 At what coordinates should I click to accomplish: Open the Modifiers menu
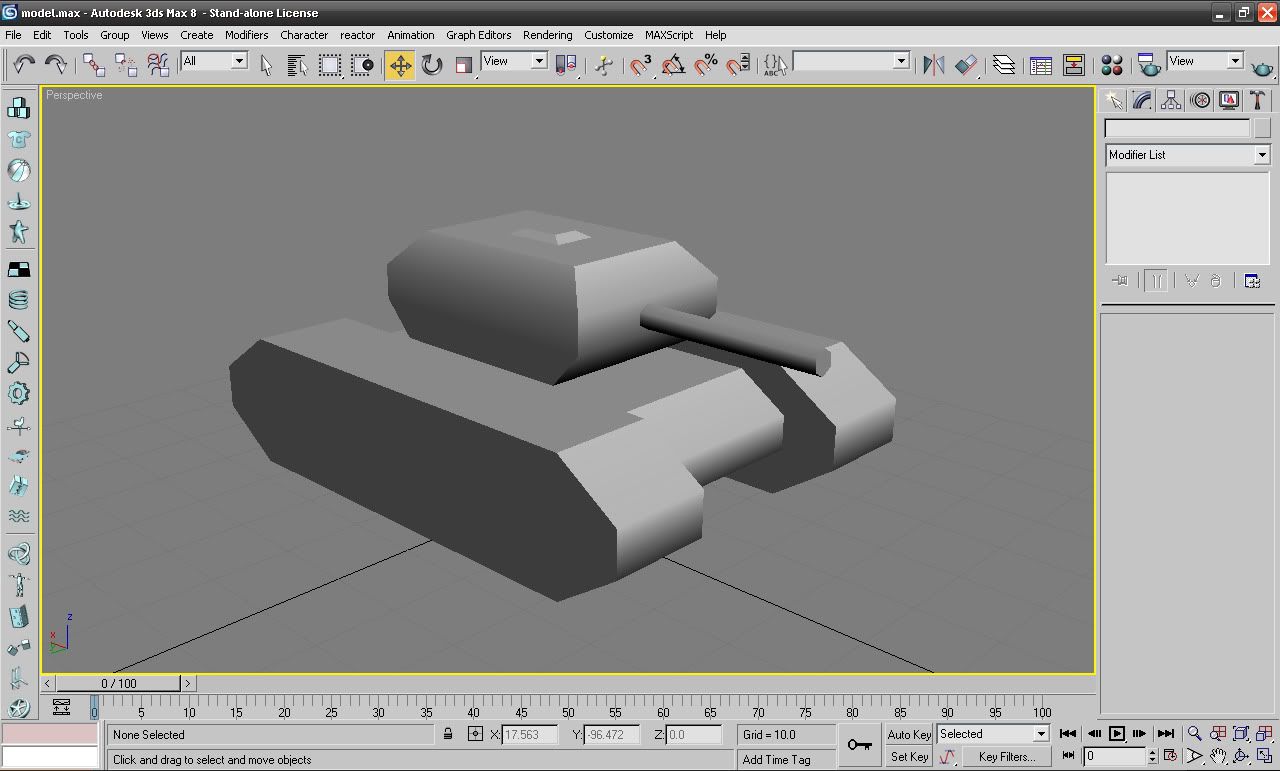pos(246,35)
